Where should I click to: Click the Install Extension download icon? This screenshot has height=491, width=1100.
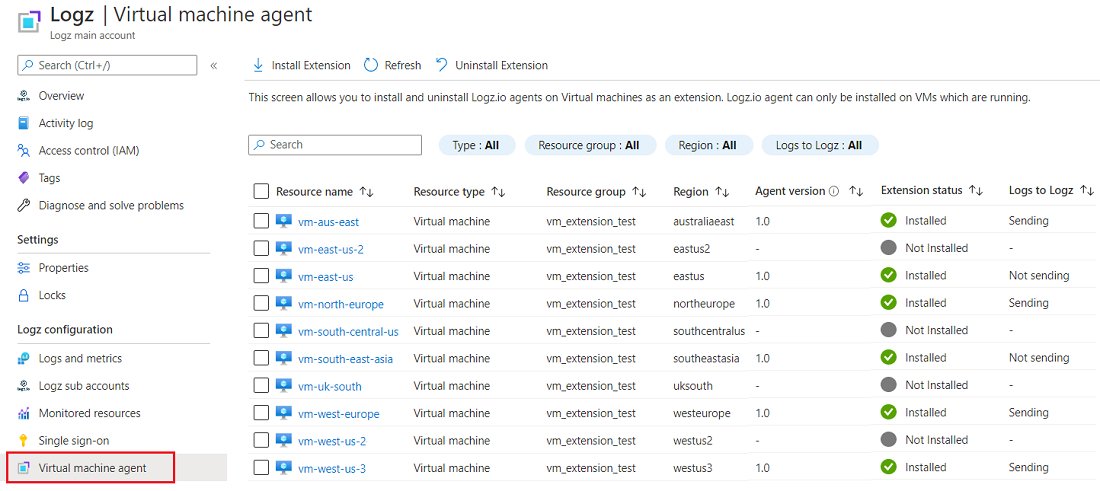(x=258, y=65)
